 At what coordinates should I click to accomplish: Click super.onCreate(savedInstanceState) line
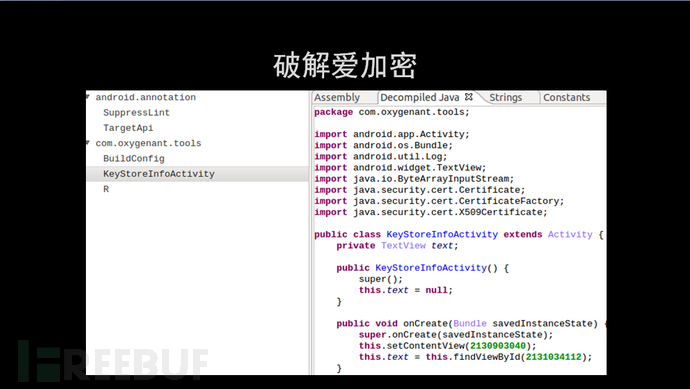[455, 334]
